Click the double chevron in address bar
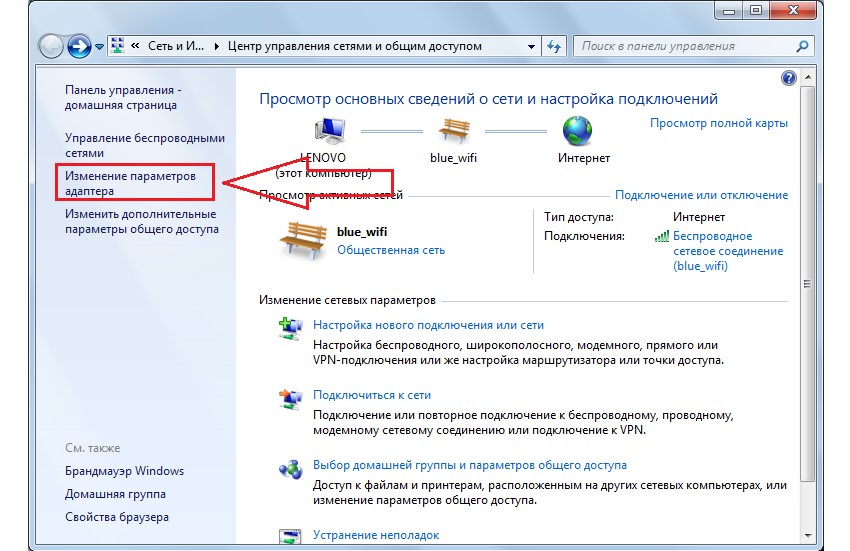The image size is (850, 551). click(135, 46)
